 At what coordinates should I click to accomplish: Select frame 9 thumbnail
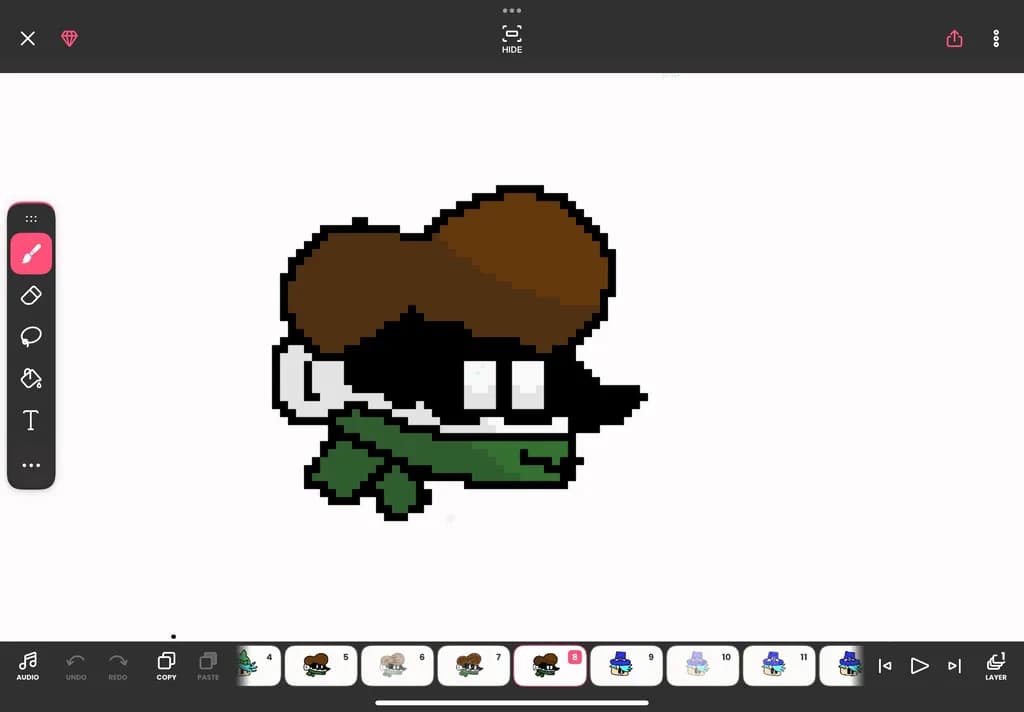[626, 666]
